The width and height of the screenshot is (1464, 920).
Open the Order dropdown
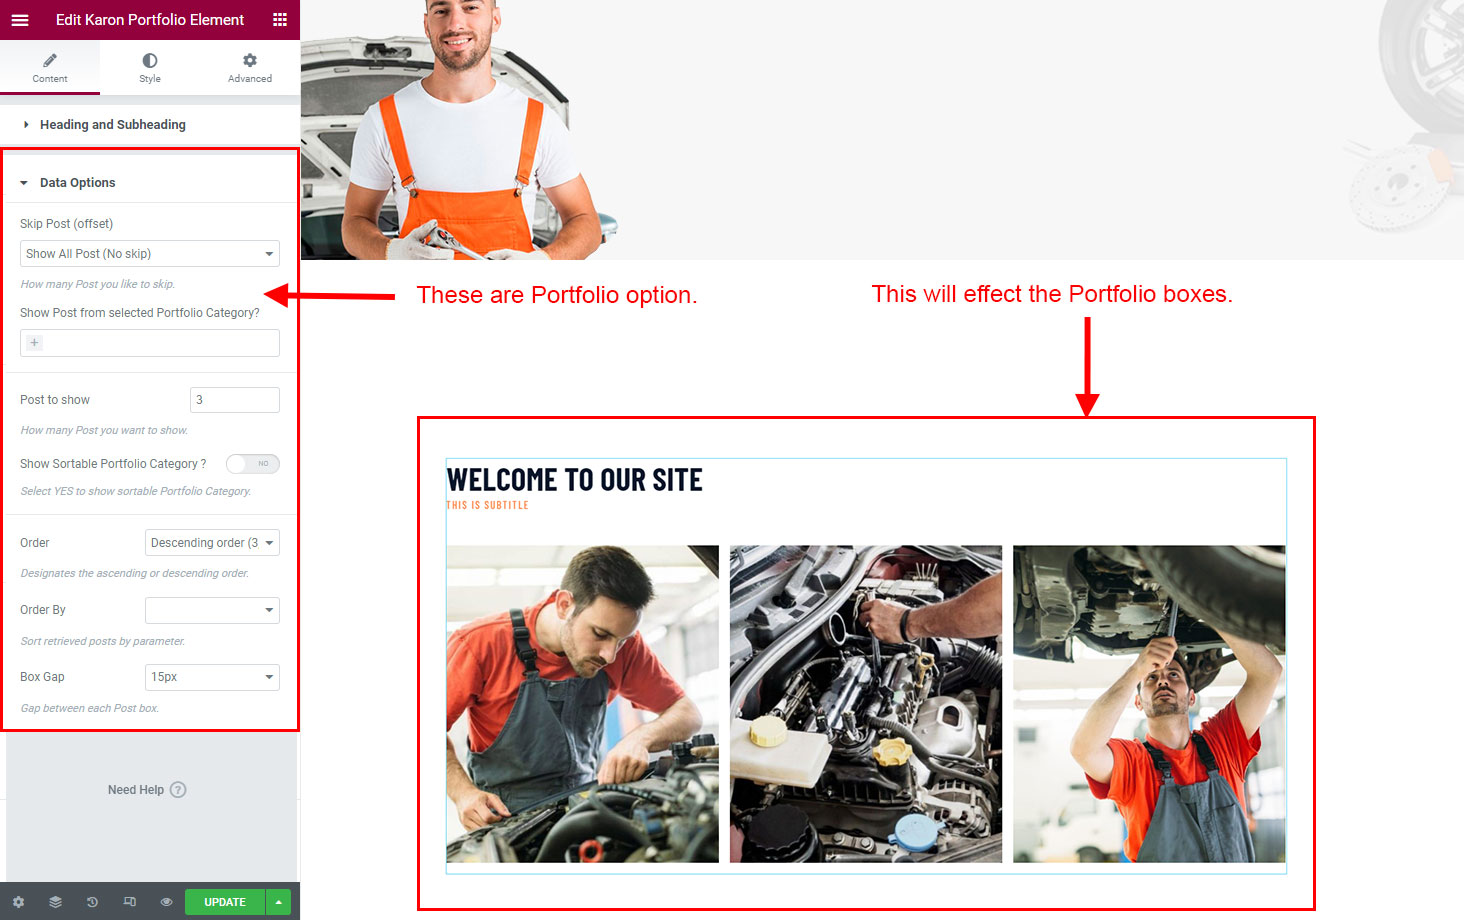click(212, 543)
